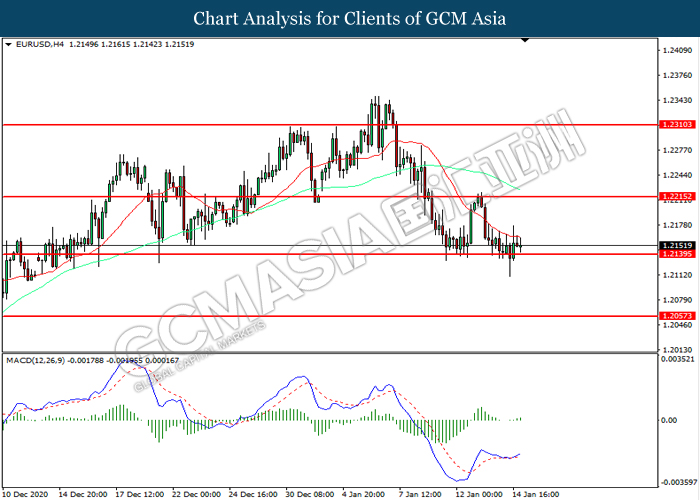
Task: Click the 1.22770 price axis value
Action: tap(677, 150)
